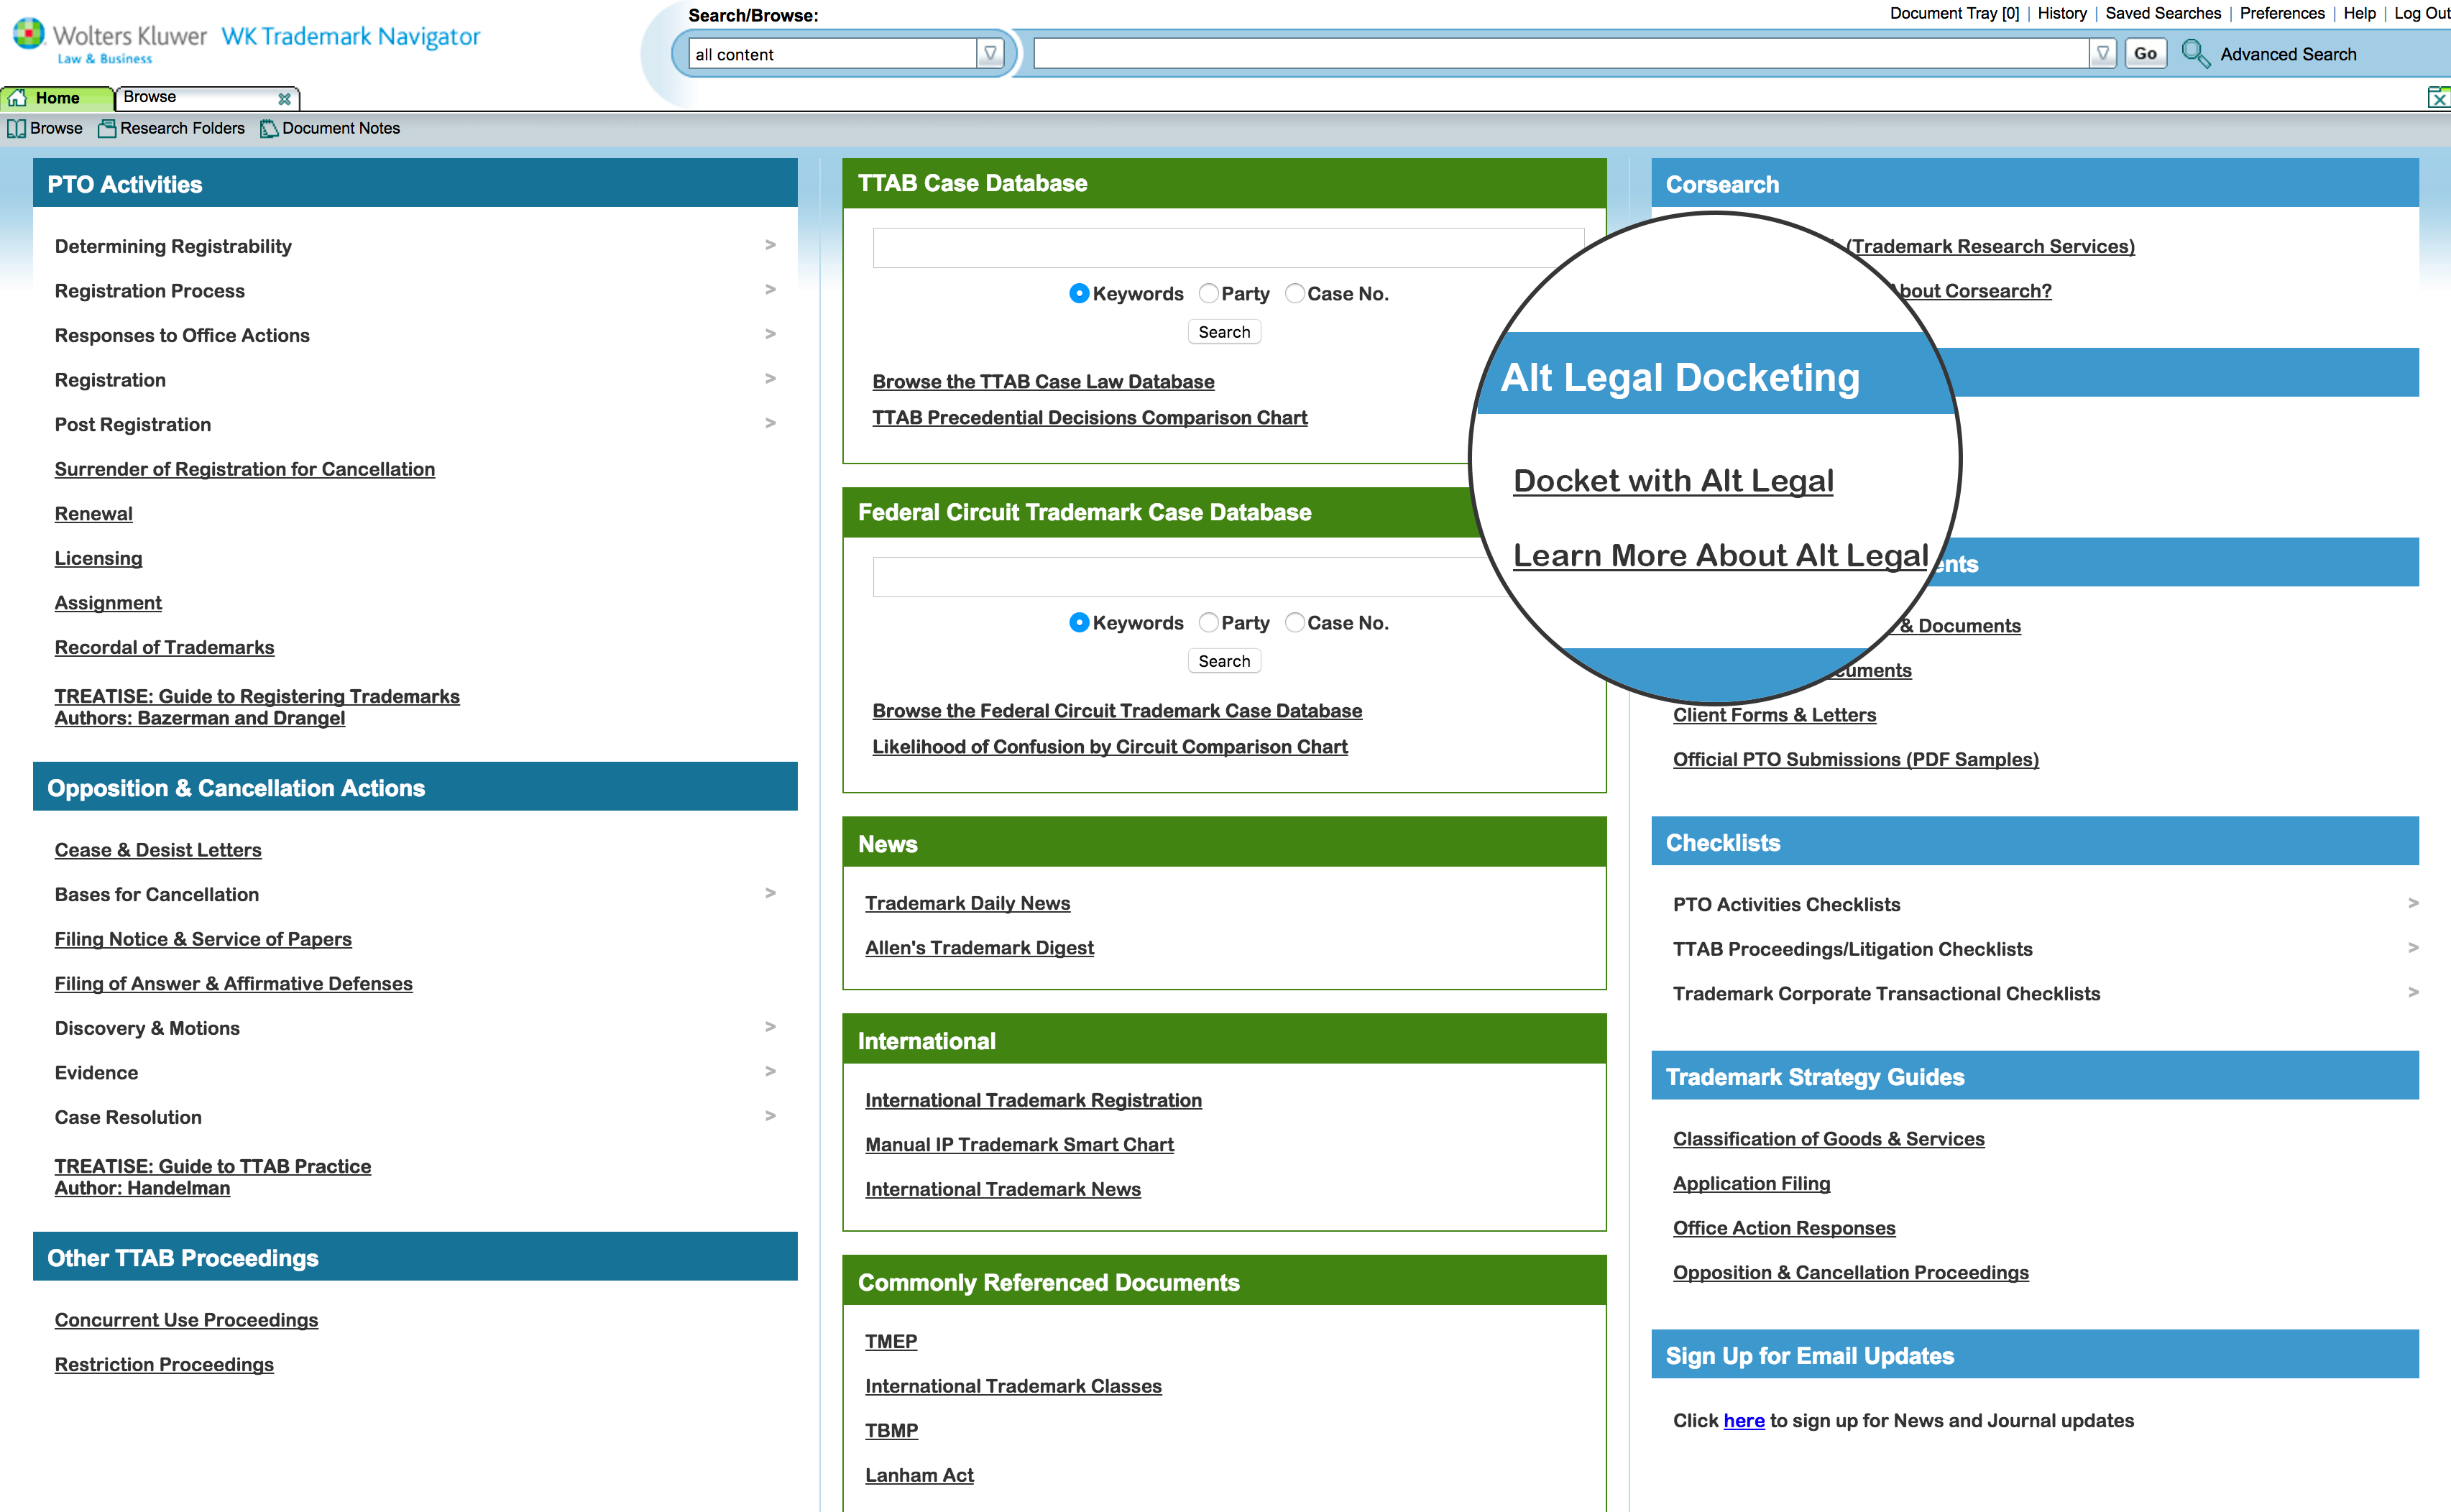Click Search button in Federal Circuit database
This screenshot has width=2451, height=1512.
click(x=1224, y=661)
